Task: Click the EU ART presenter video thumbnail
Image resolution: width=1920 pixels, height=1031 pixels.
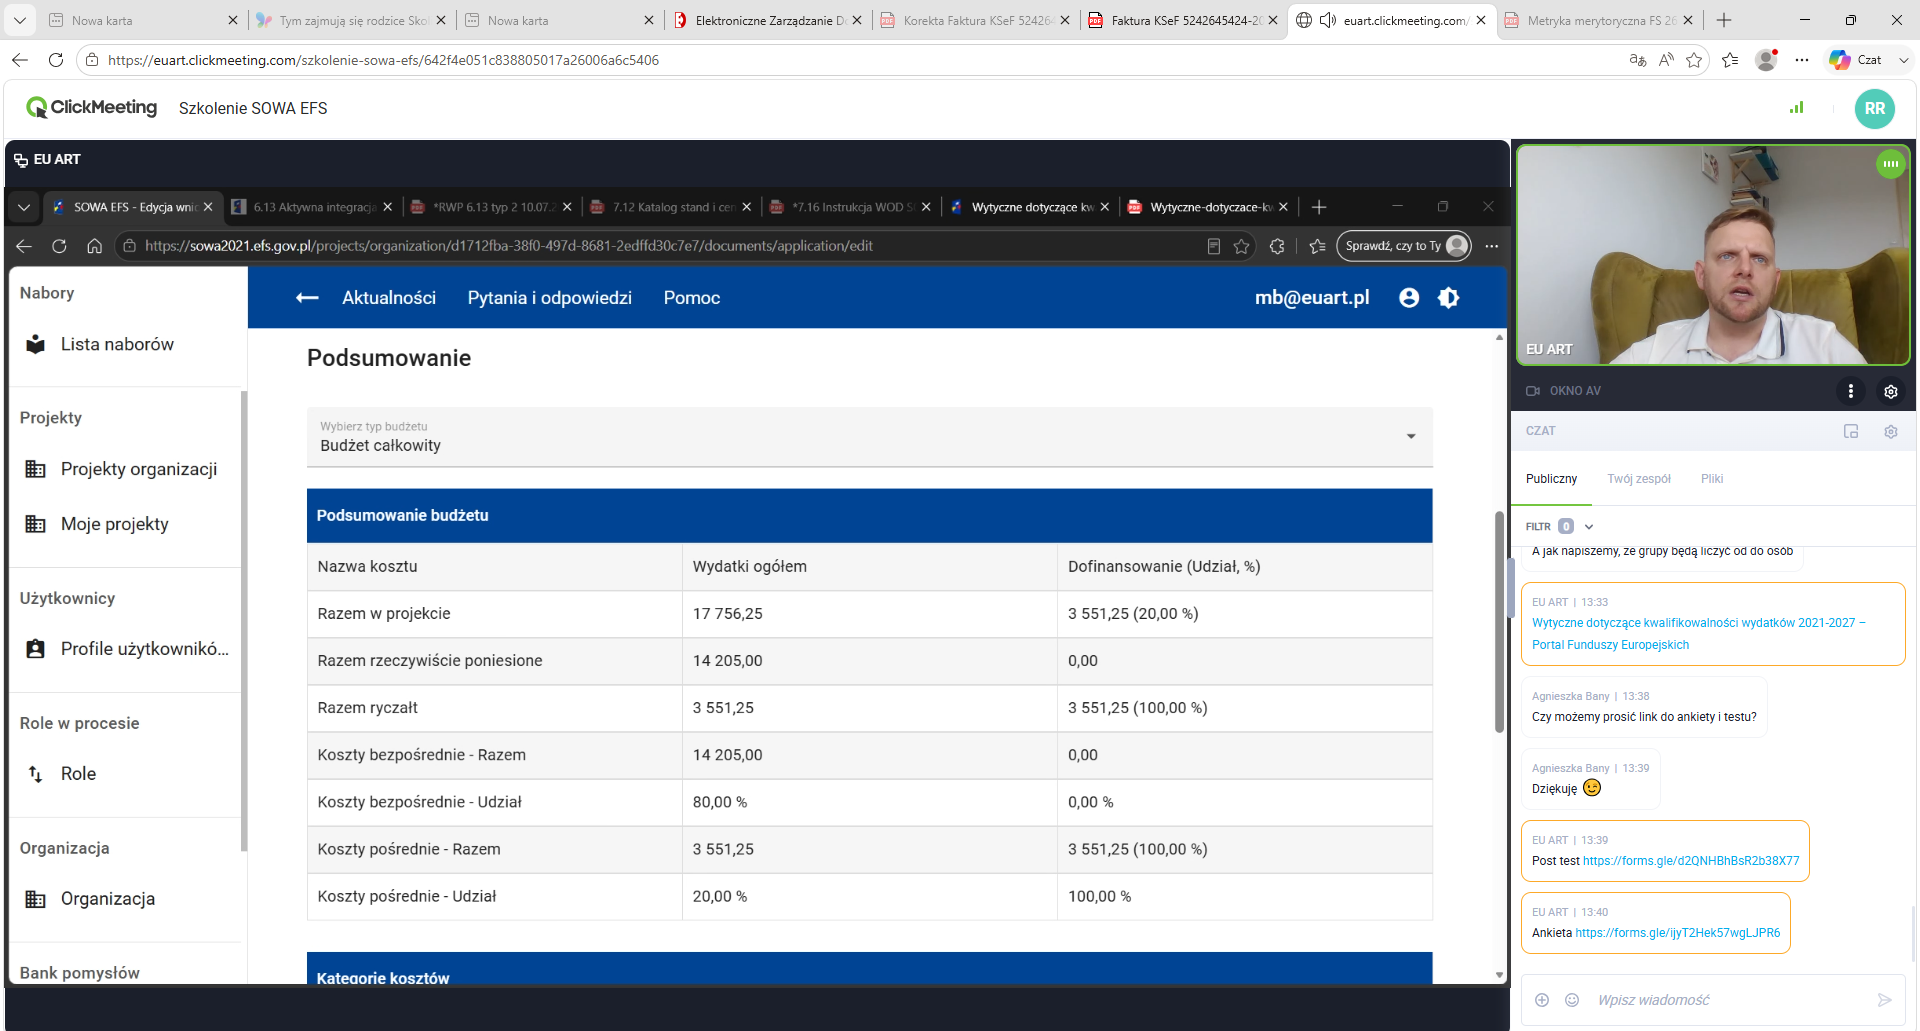Action: tap(1713, 255)
